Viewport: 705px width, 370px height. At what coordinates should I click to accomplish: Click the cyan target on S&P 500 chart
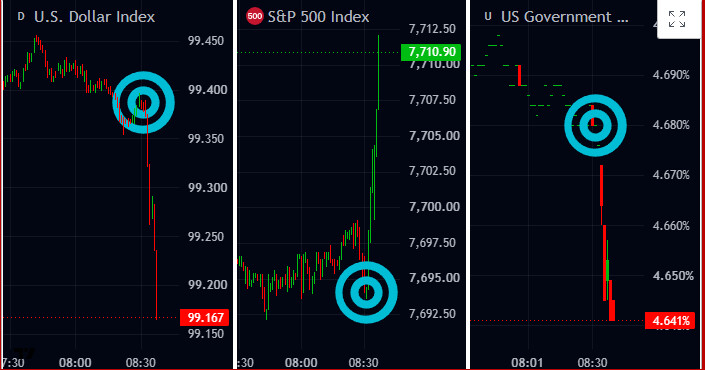pos(366,292)
